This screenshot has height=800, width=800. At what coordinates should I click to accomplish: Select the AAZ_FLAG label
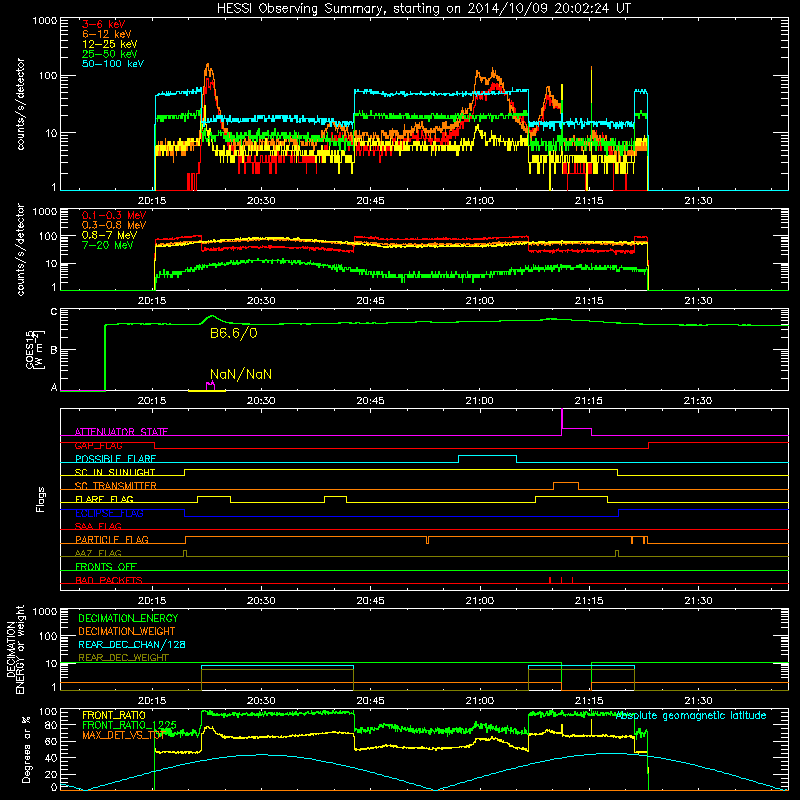tap(98, 553)
